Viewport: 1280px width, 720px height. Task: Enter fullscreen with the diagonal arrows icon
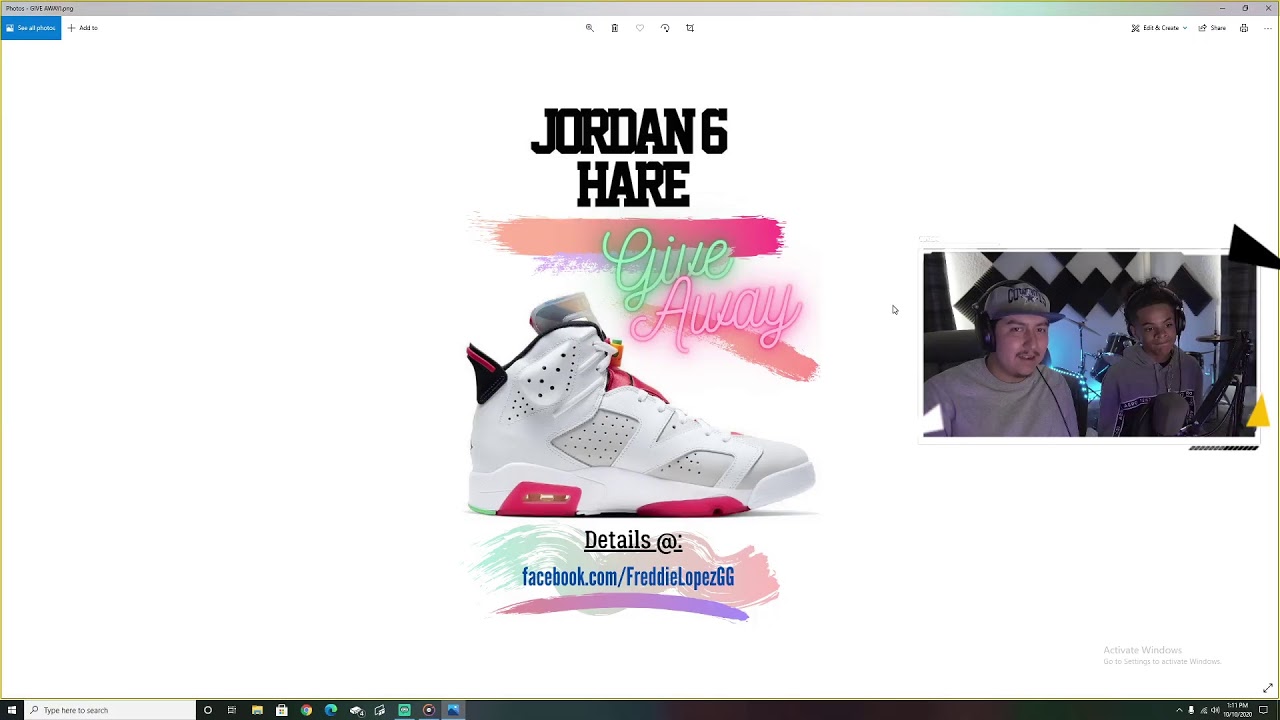click(x=1268, y=688)
